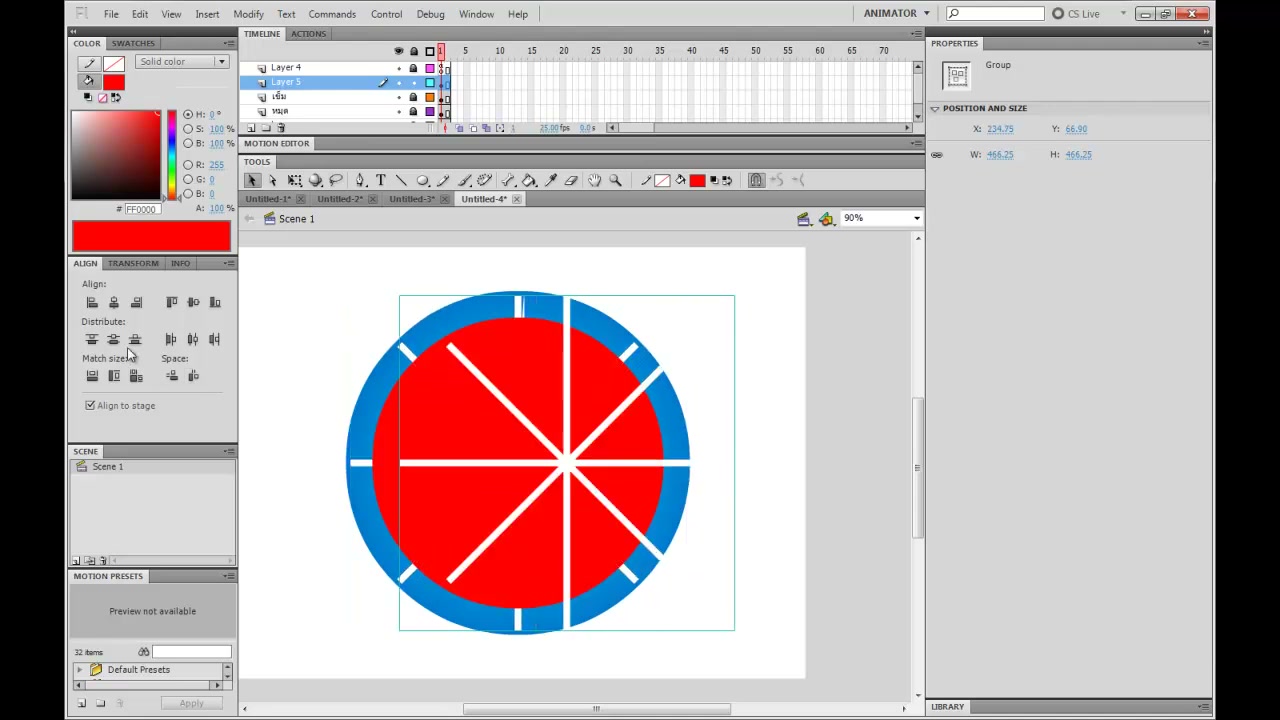Select the Eraser tool
Image resolution: width=1280 pixels, height=720 pixels.
pyautogui.click(x=571, y=180)
